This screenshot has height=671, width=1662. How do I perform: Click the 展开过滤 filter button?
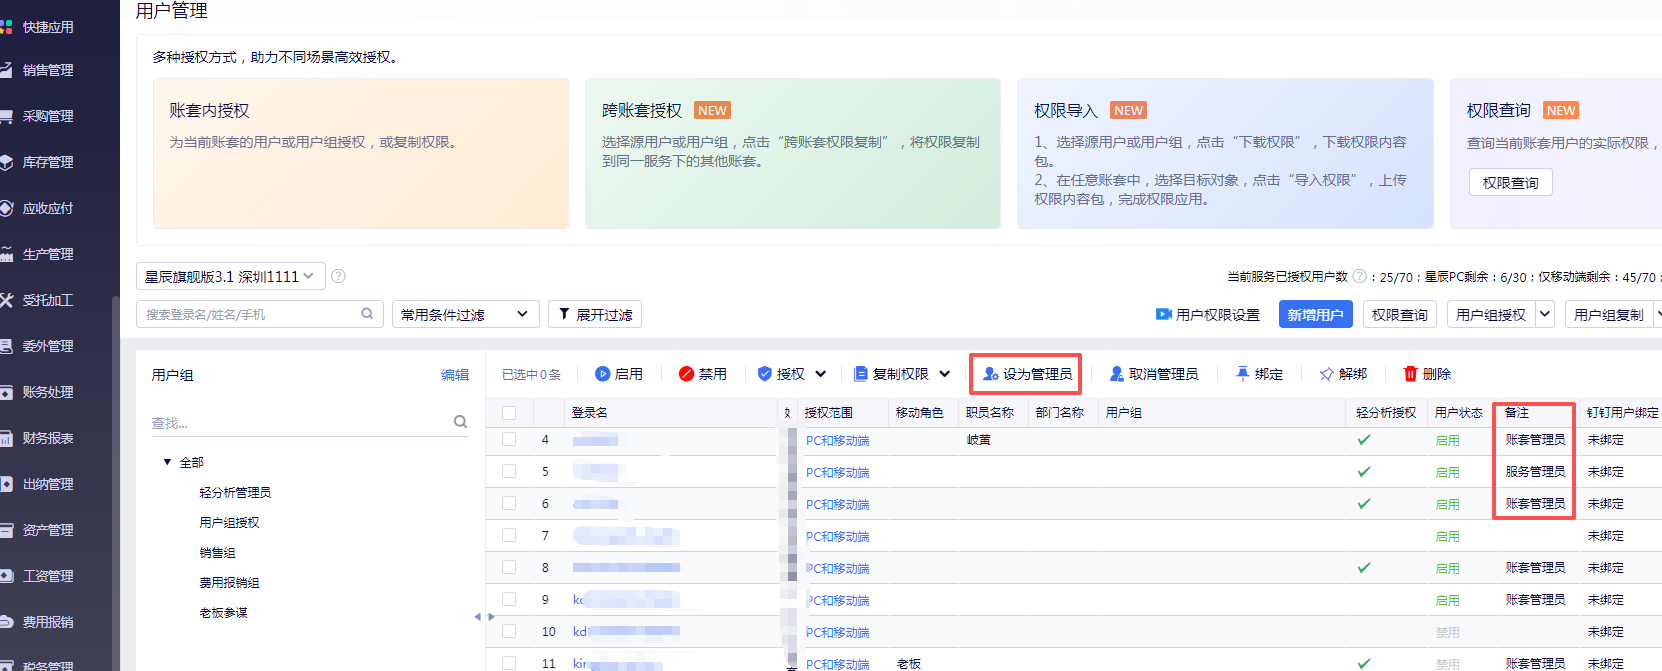(594, 314)
